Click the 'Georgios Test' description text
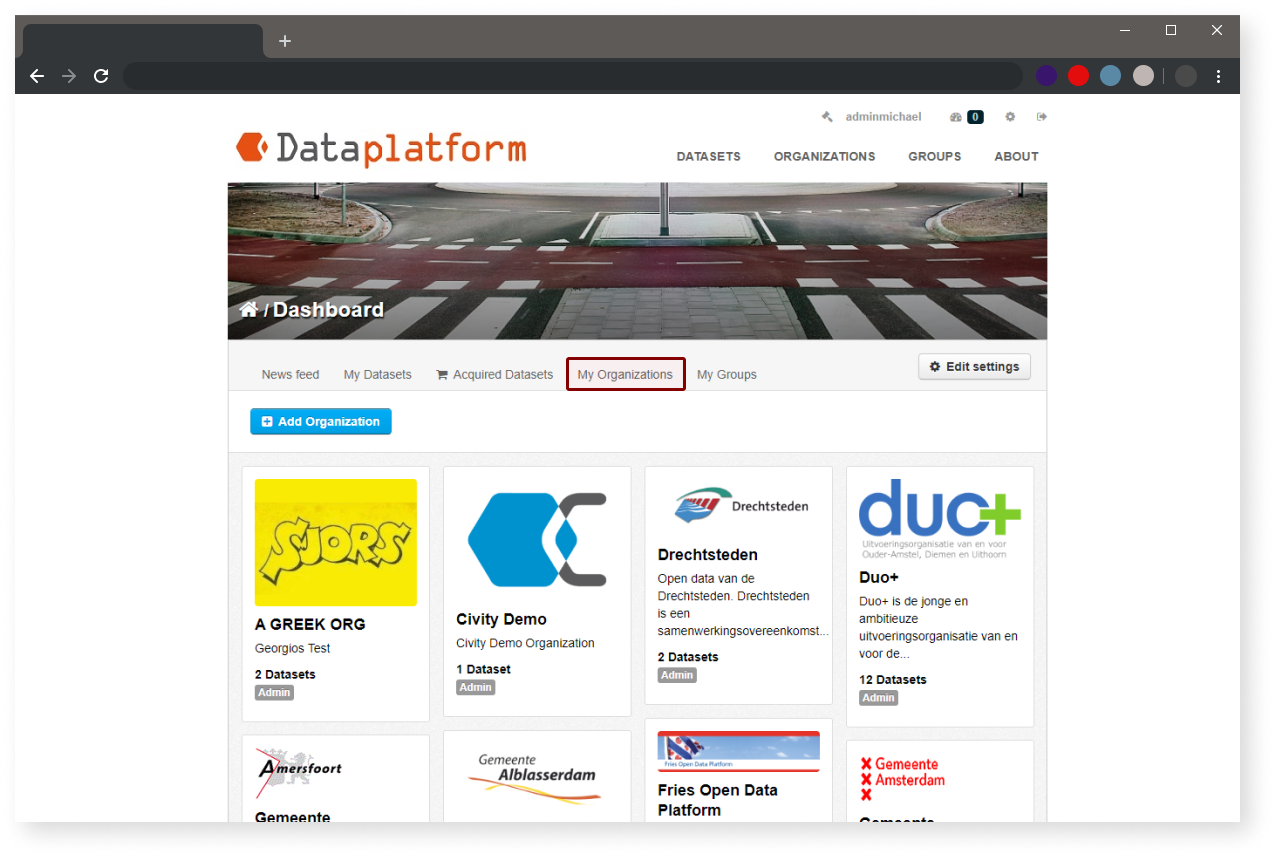 293,649
